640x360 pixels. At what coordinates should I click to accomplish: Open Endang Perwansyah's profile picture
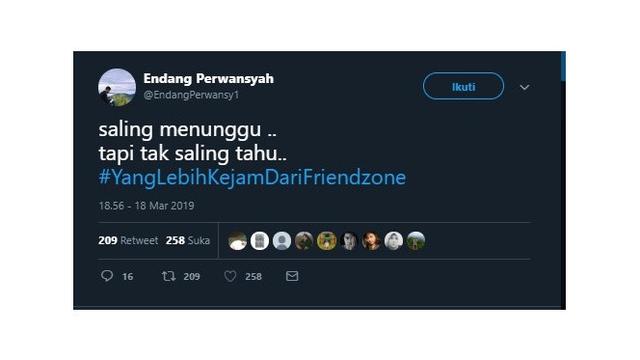click(x=117, y=87)
